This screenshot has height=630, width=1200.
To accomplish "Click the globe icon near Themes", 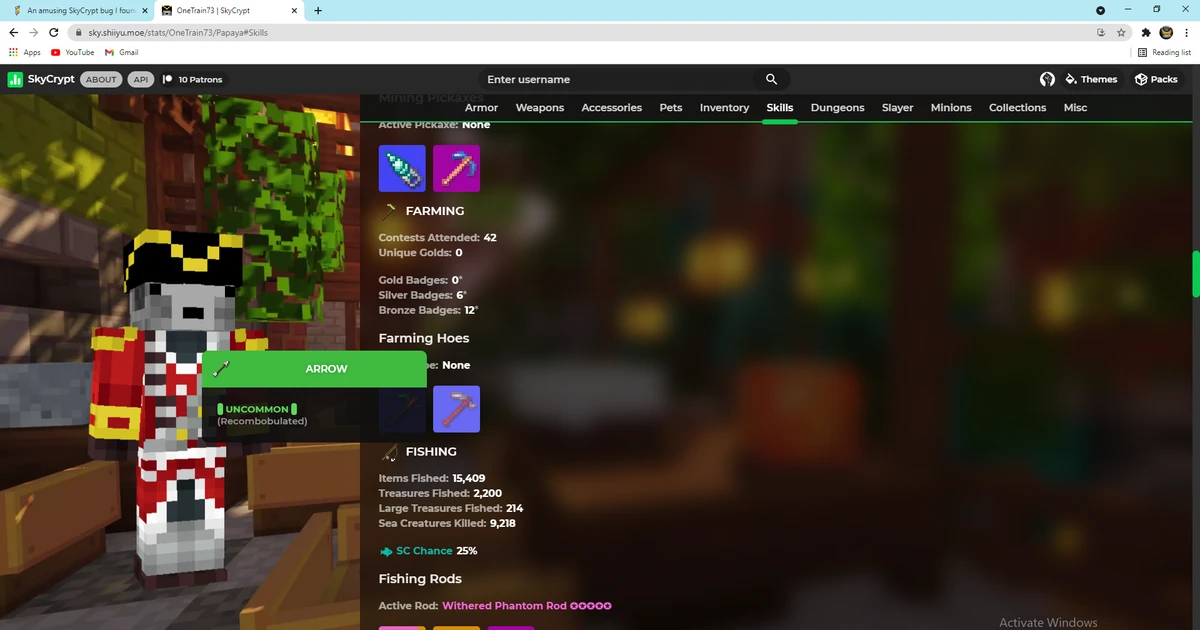I will [x=1046, y=79].
